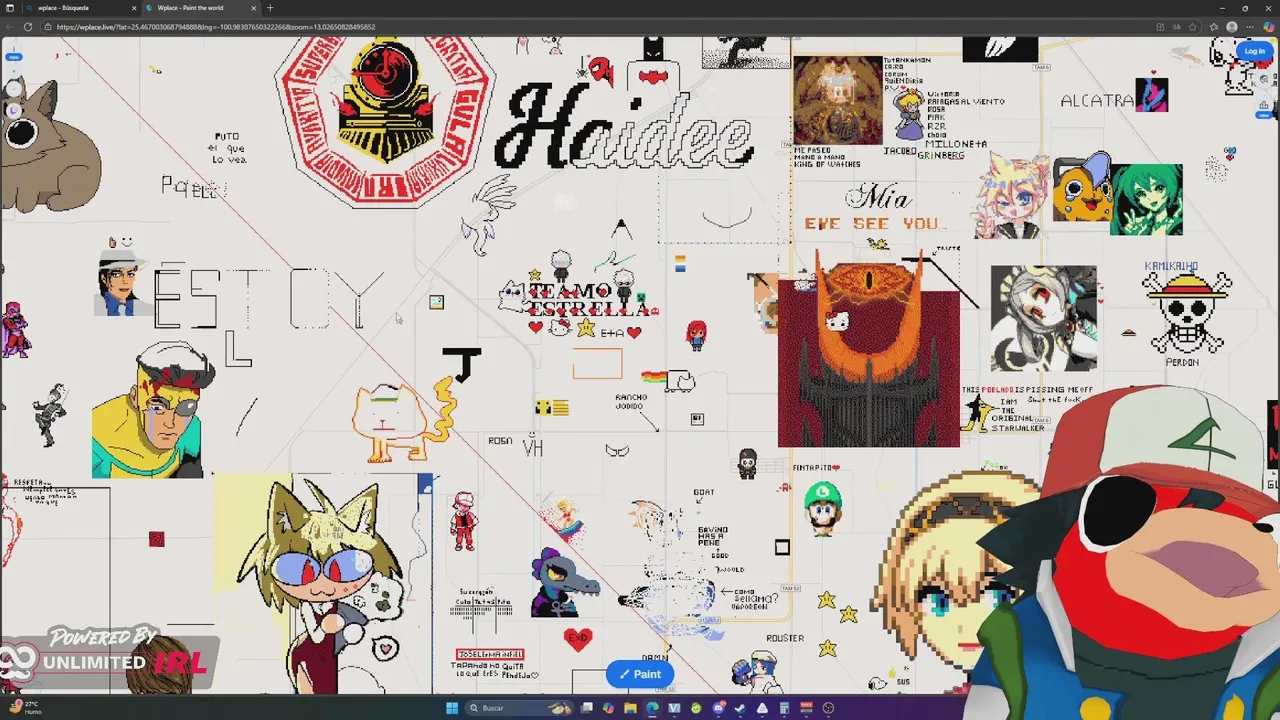Open the weather widget in the taskbar
Viewport: 1280px width, 720px height.
coord(25,708)
